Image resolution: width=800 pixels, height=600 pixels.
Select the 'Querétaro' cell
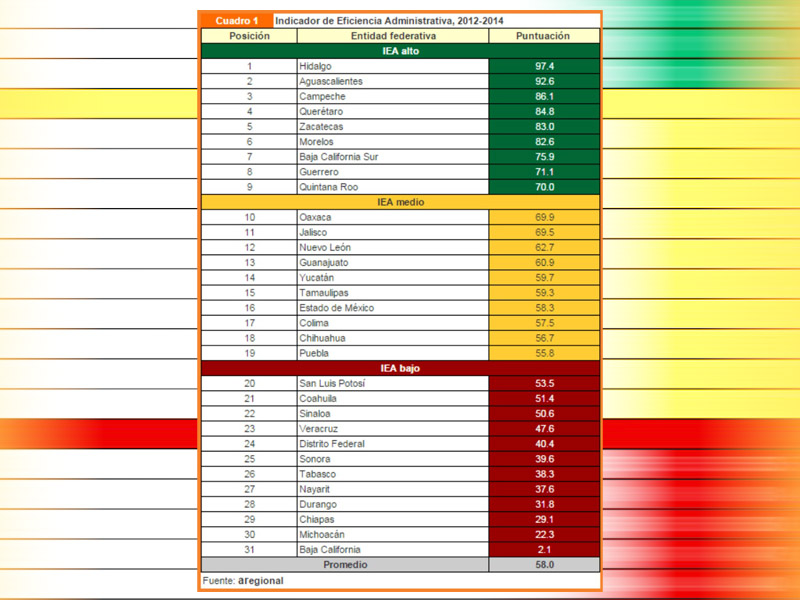(x=393, y=111)
